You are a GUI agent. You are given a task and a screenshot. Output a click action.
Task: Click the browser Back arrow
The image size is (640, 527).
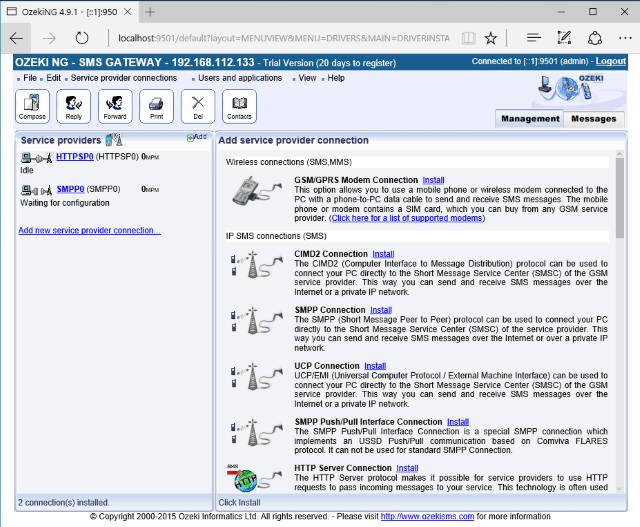pyautogui.click(x=16, y=38)
